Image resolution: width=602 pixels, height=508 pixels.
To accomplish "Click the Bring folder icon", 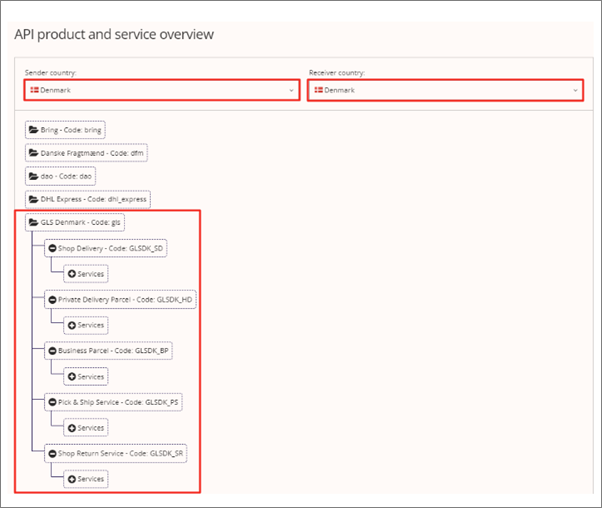I will (34, 130).
